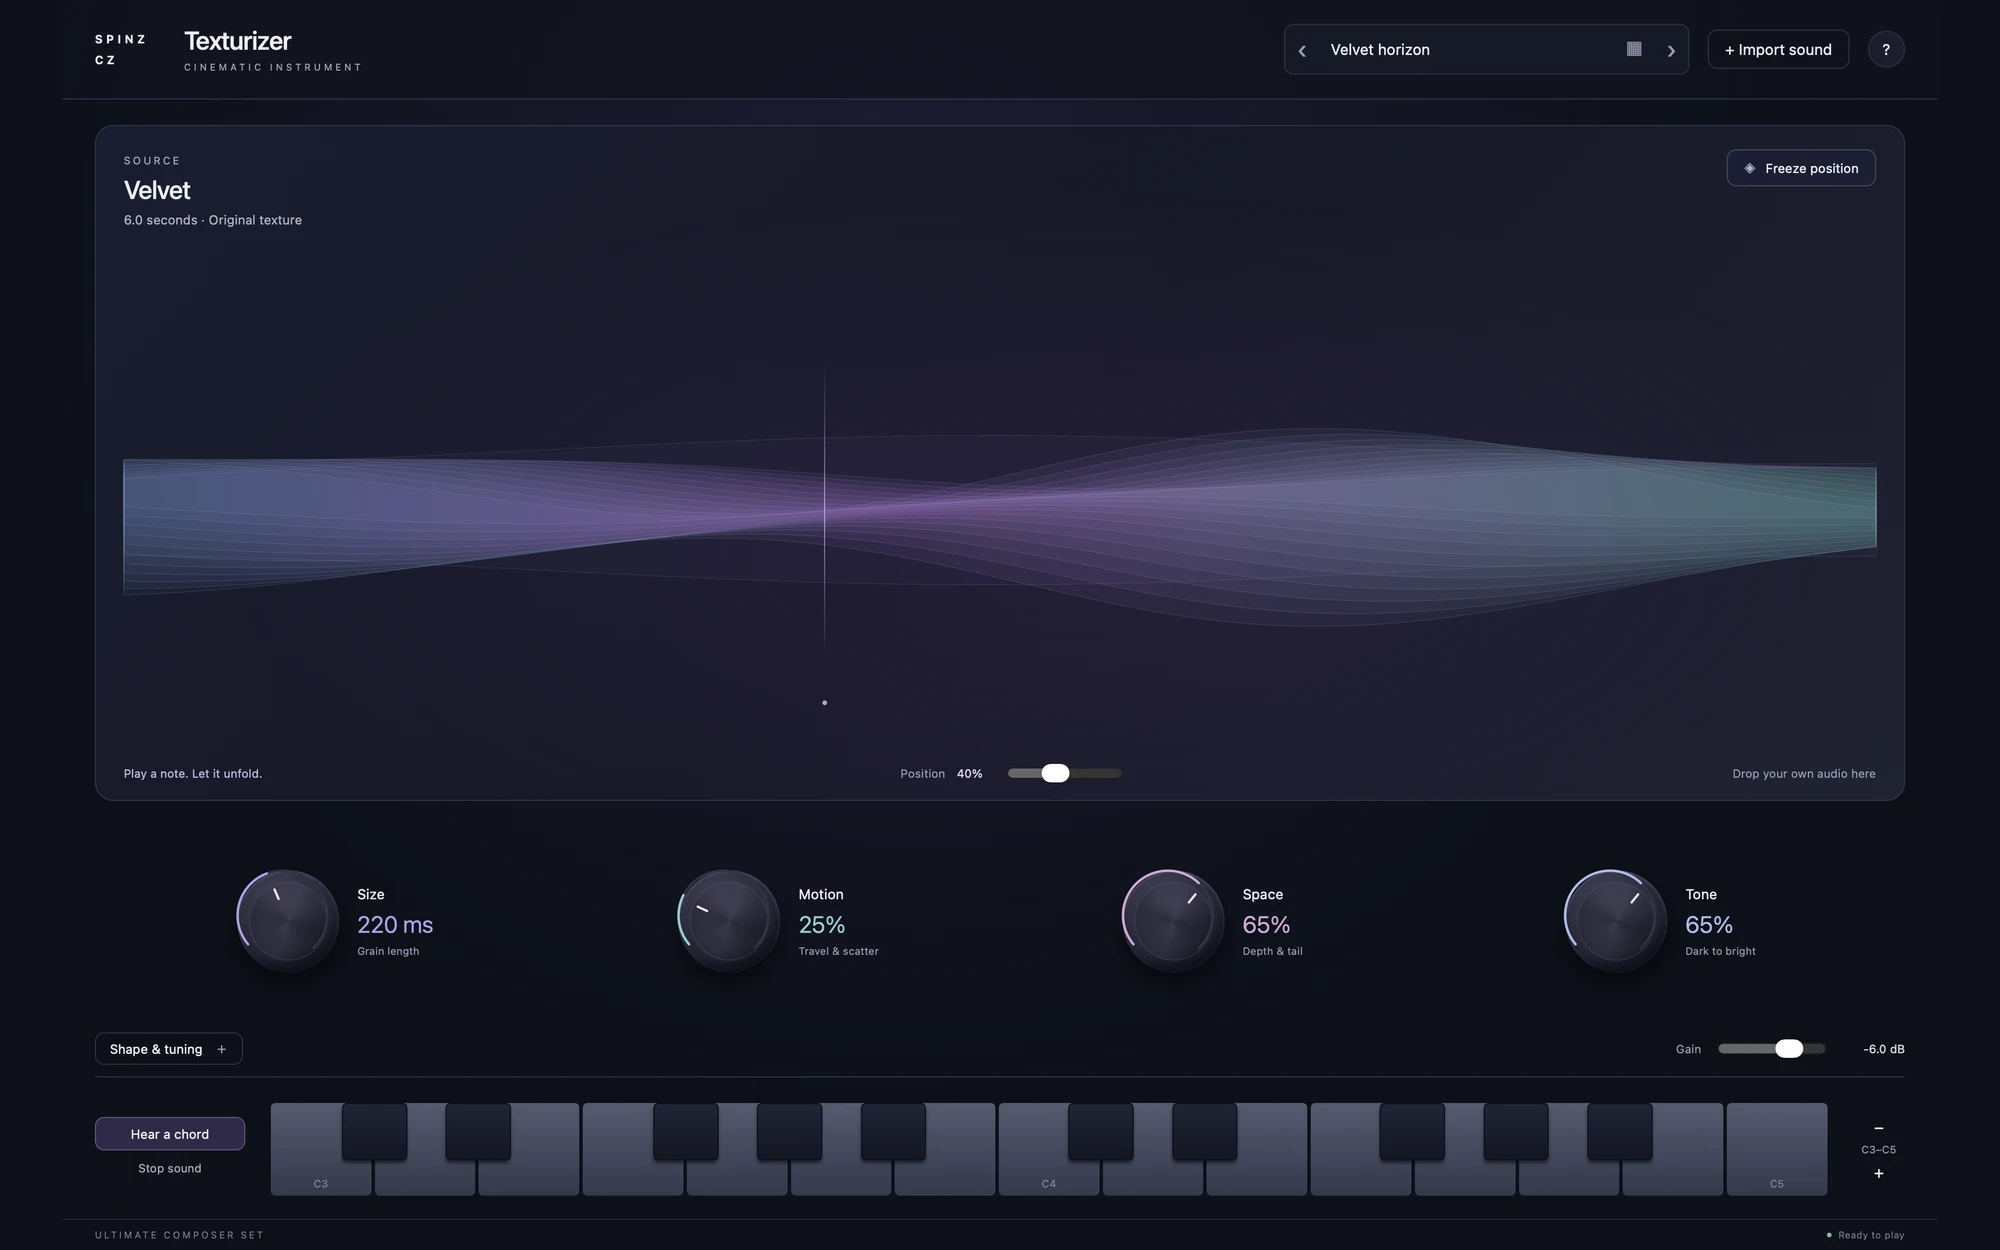
Task: Open the preset browser grid icon
Action: 1634,49
